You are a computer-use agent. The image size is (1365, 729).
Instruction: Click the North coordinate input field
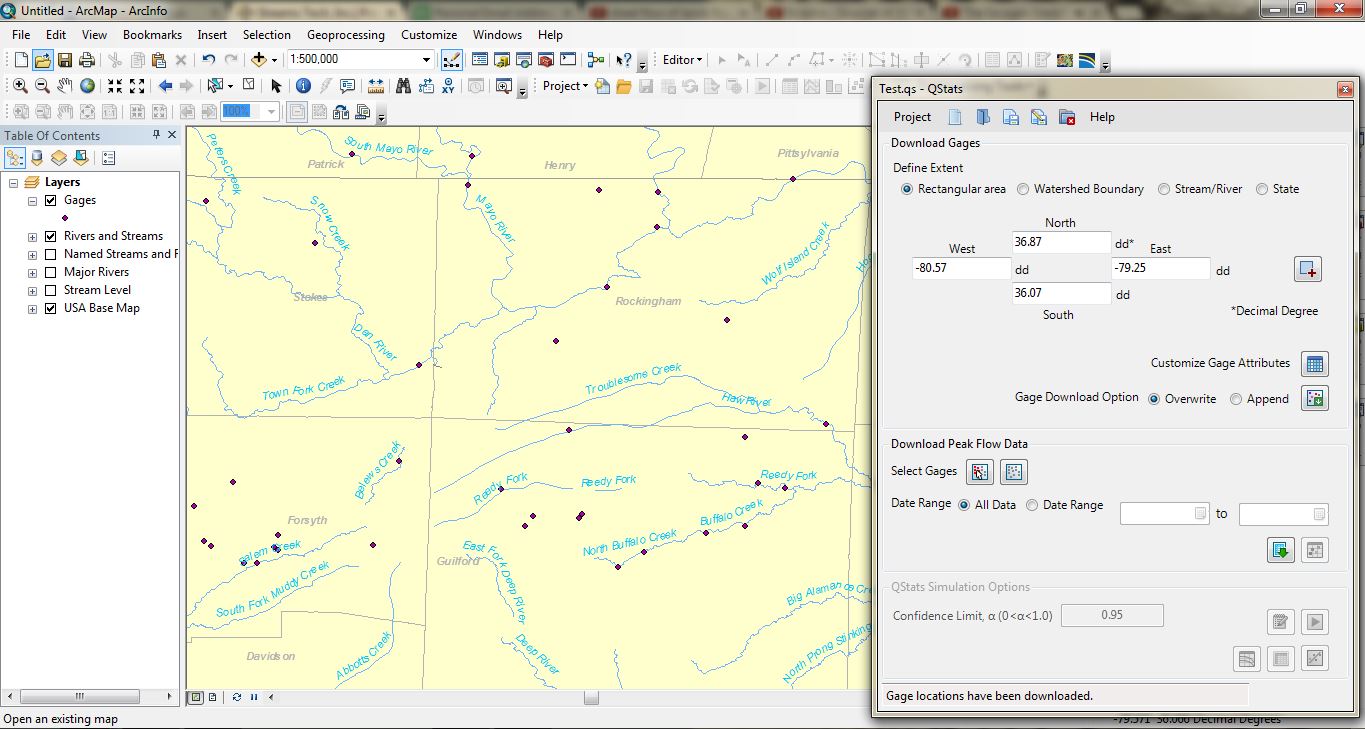click(x=1061, y=242)
